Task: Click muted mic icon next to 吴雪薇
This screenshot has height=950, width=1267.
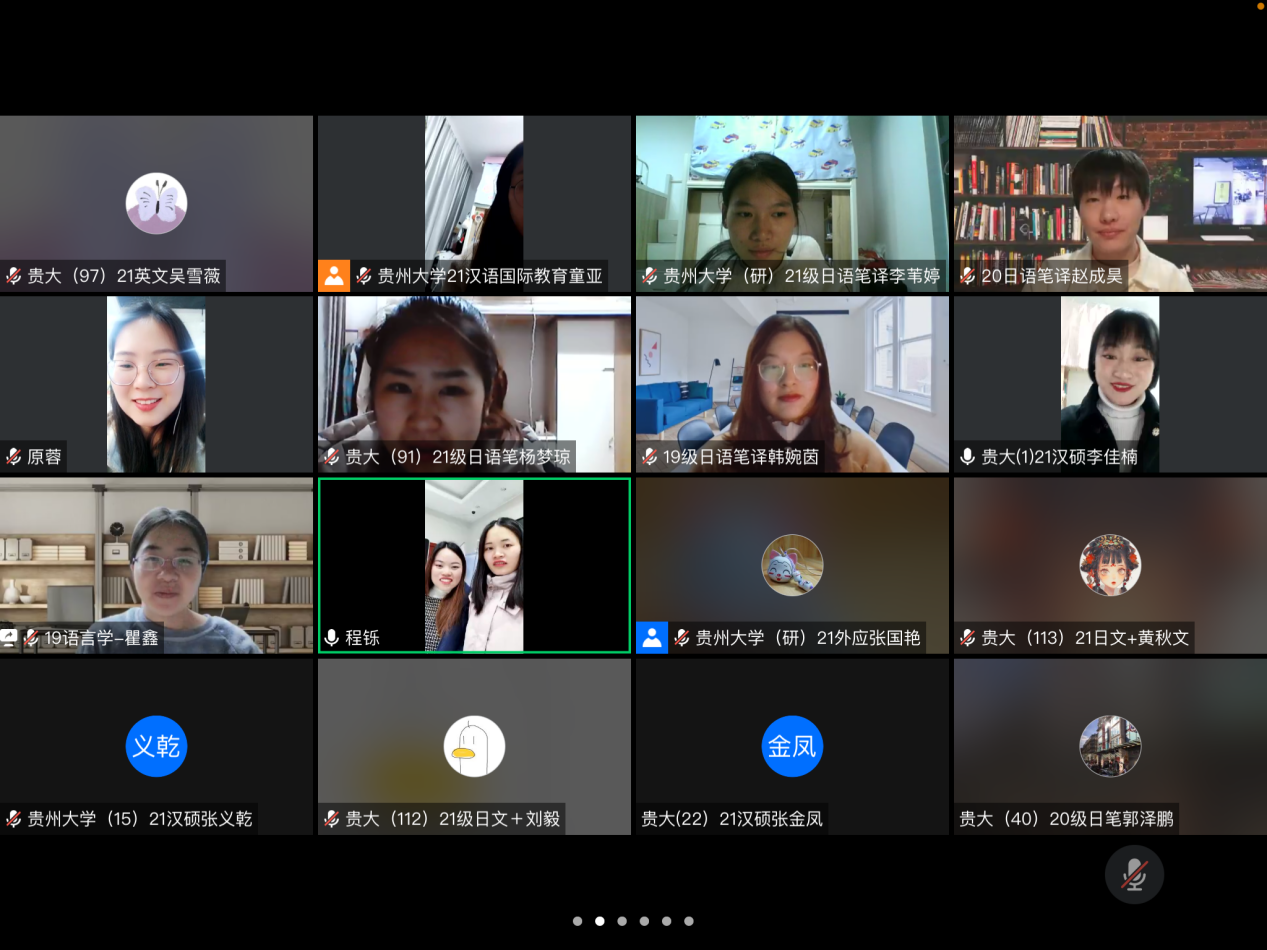Action: pyautogui.click(x=14, y=276)
